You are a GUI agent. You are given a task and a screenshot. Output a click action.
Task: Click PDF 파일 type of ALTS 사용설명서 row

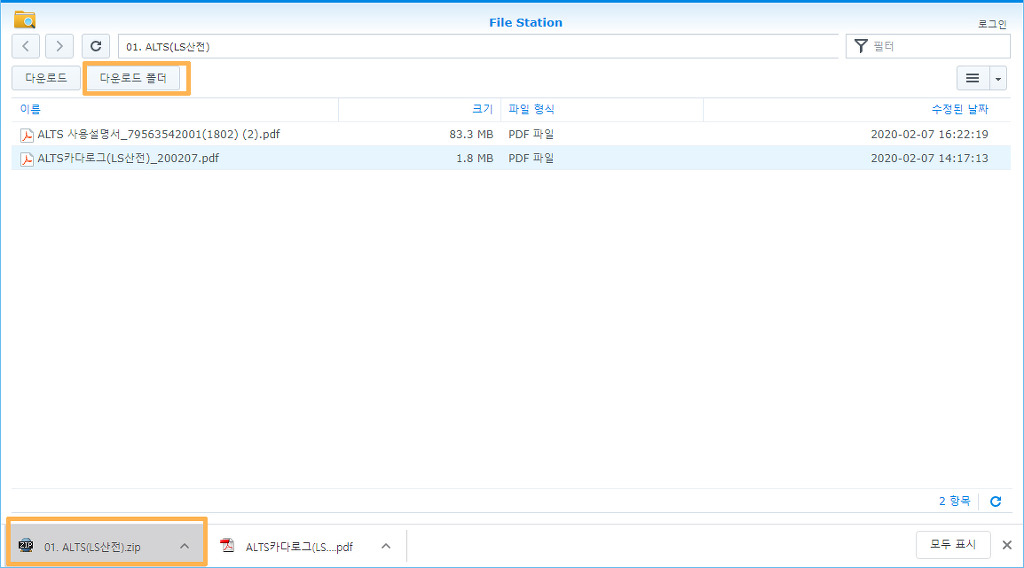pyautogui.click(x=531, y=134)
